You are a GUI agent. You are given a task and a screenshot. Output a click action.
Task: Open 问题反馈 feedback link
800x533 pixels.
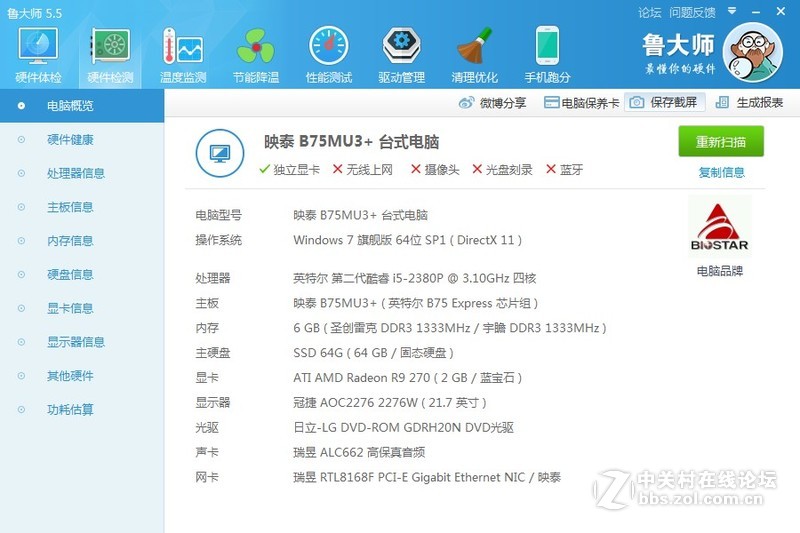[x=692, y=13]
